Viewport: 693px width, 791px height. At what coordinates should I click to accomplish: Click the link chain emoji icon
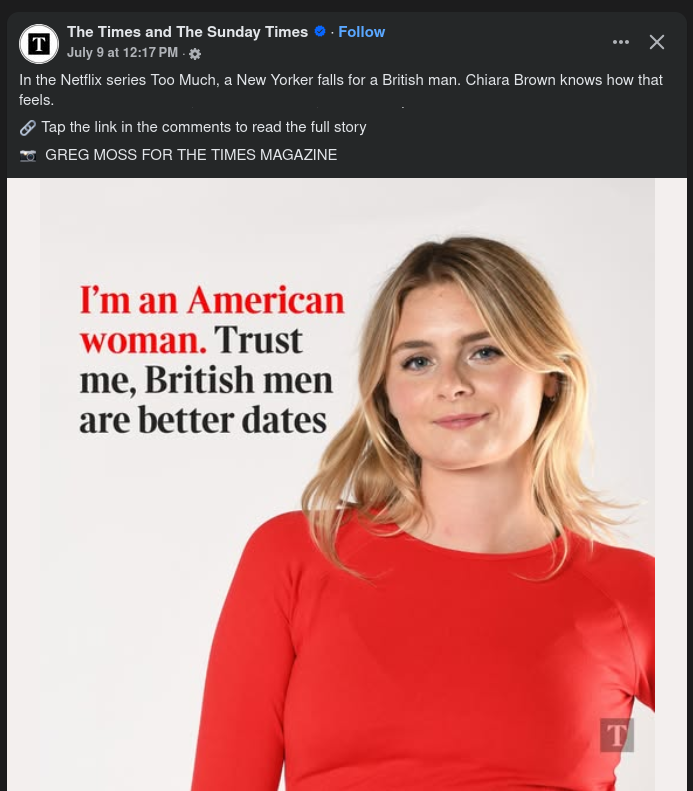click(x=28, y=128)
